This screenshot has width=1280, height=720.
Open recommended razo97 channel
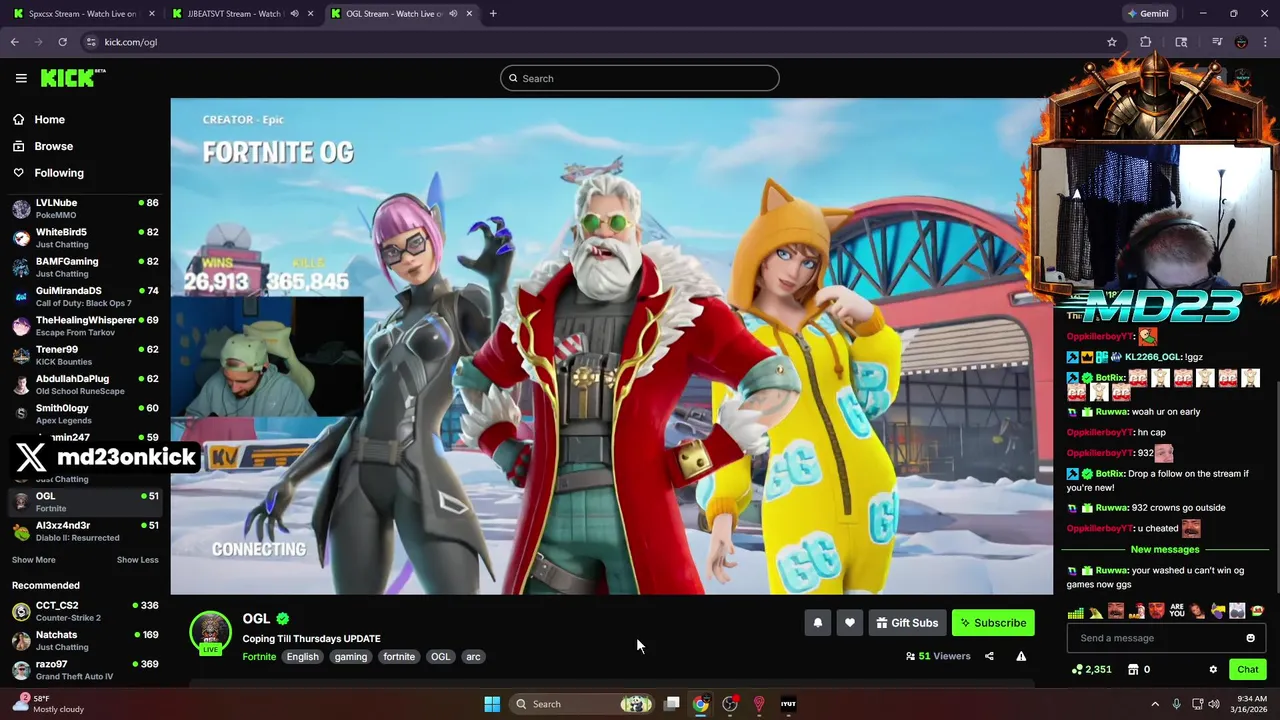point(85,670)
